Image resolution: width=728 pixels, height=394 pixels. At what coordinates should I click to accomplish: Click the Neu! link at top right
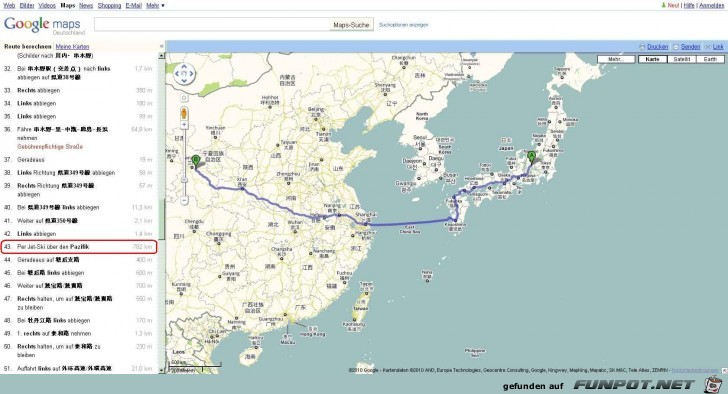coord(673,6)
